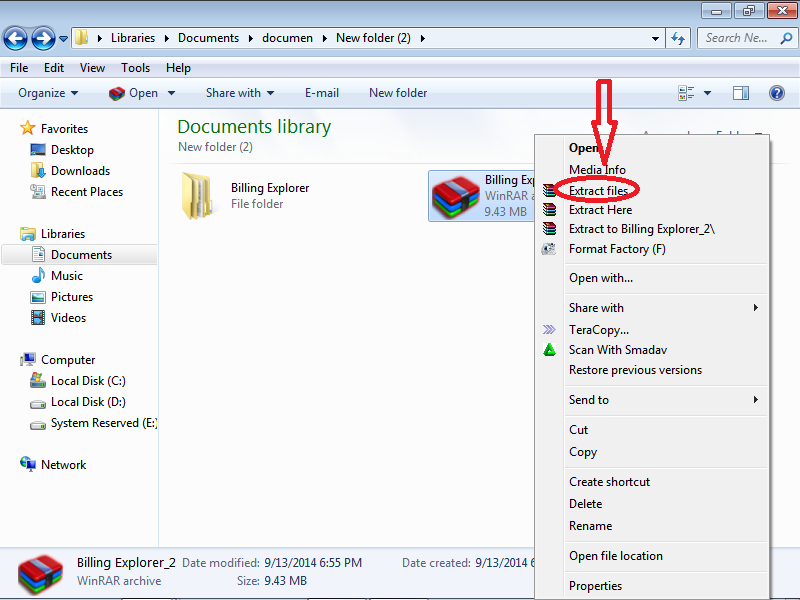Click the Back navigation arrow
Viewport: 800px width, 600px height.
point(15,38)
